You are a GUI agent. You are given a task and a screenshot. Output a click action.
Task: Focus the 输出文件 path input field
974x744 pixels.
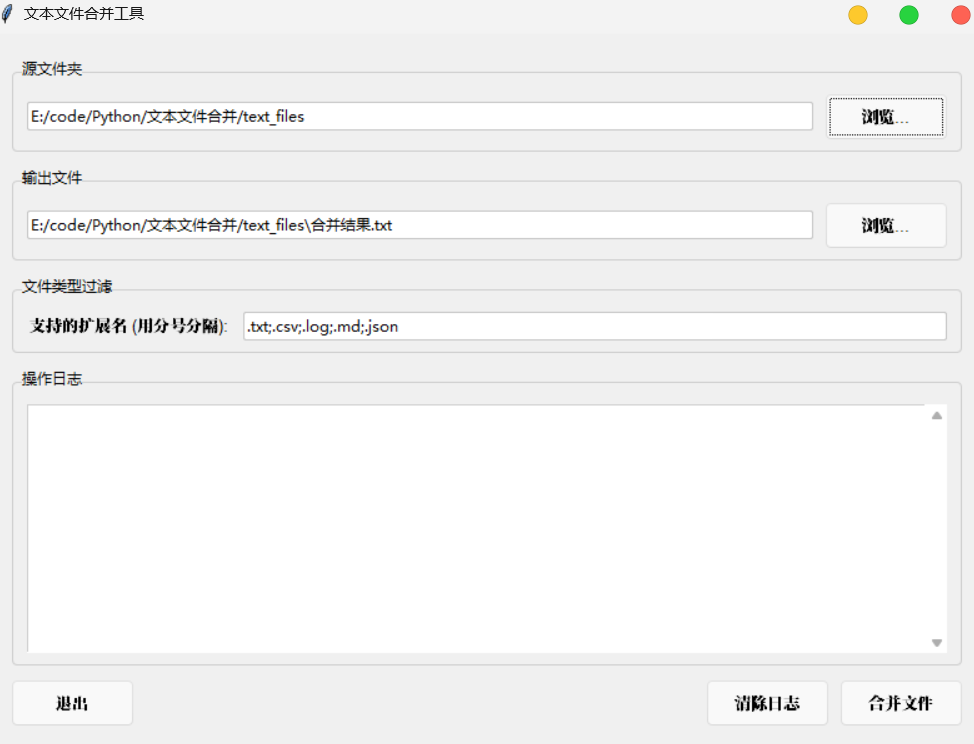point(420,225)
